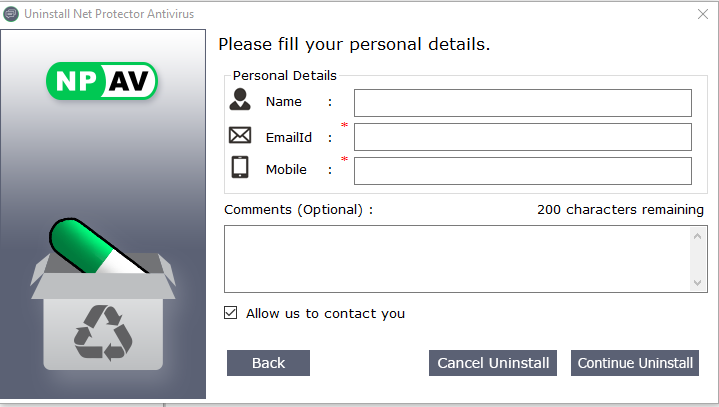This screenshot has width=719, height=407.
Task: Click the envelope icon beside EmailId
Action: click(240, 135)
